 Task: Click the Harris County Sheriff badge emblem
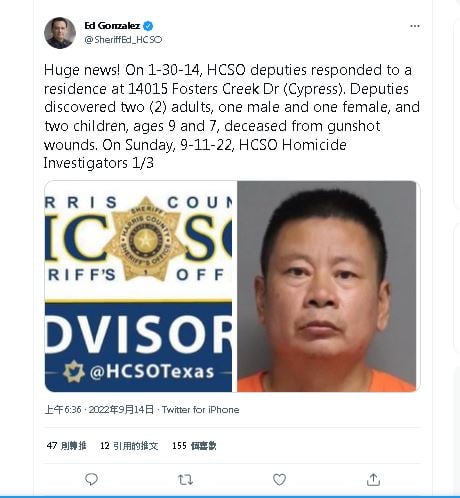tap(144, 239)
